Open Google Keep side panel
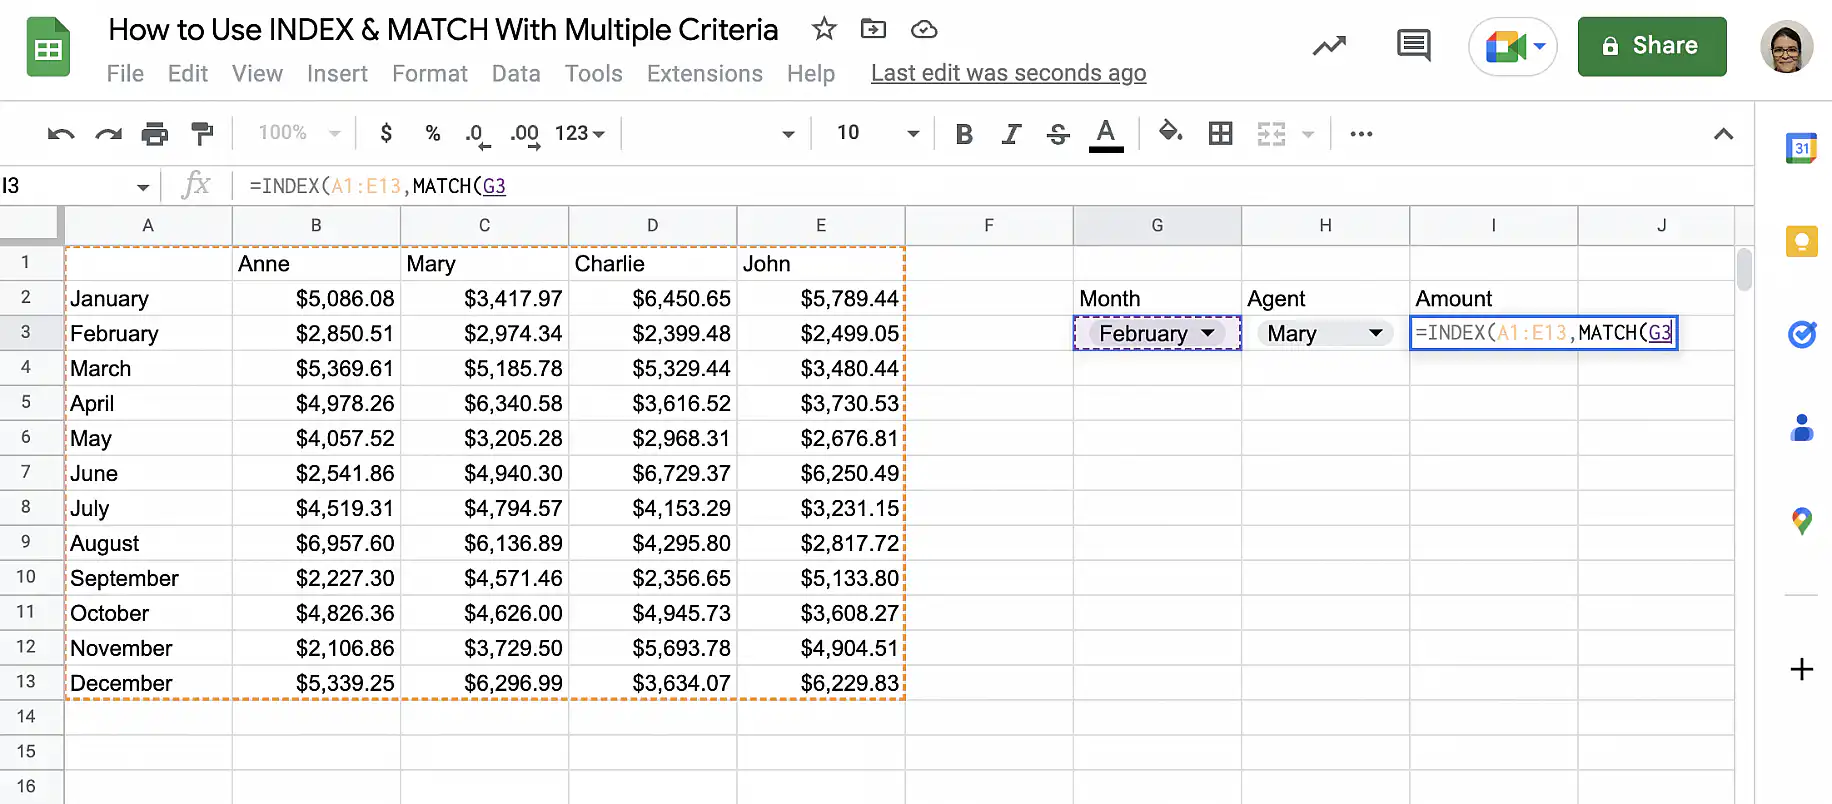This screenshot has width=1832, height=804. coord(1801,241)
